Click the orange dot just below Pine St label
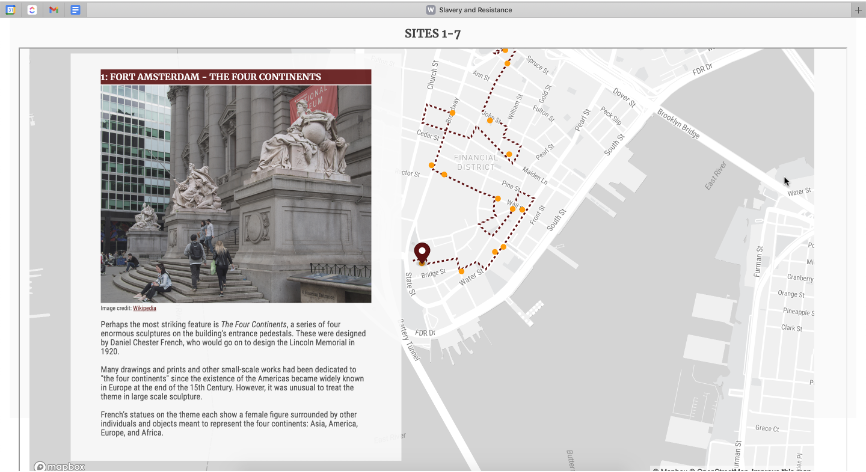Screen dimensions: 866x472 point(498,199)
